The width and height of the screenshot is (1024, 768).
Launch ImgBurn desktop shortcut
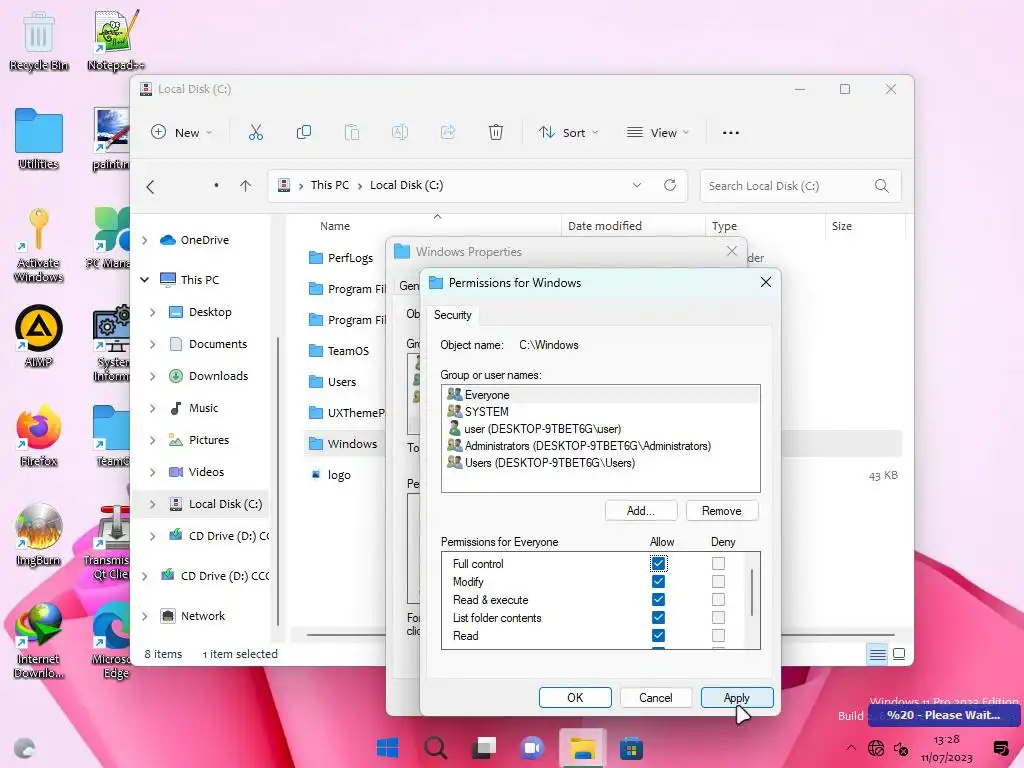point(39,534)
